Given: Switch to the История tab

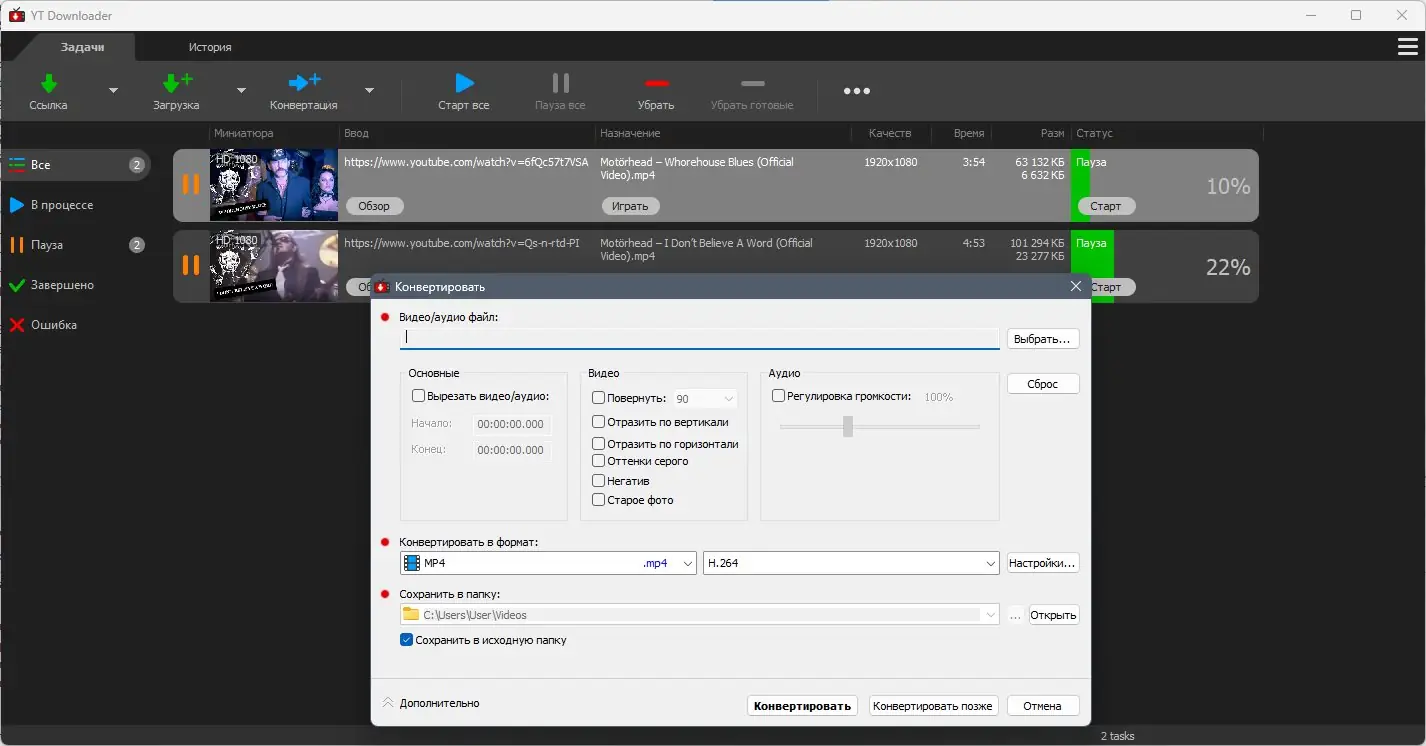Looking at the screenshot, I should (210, 47).
